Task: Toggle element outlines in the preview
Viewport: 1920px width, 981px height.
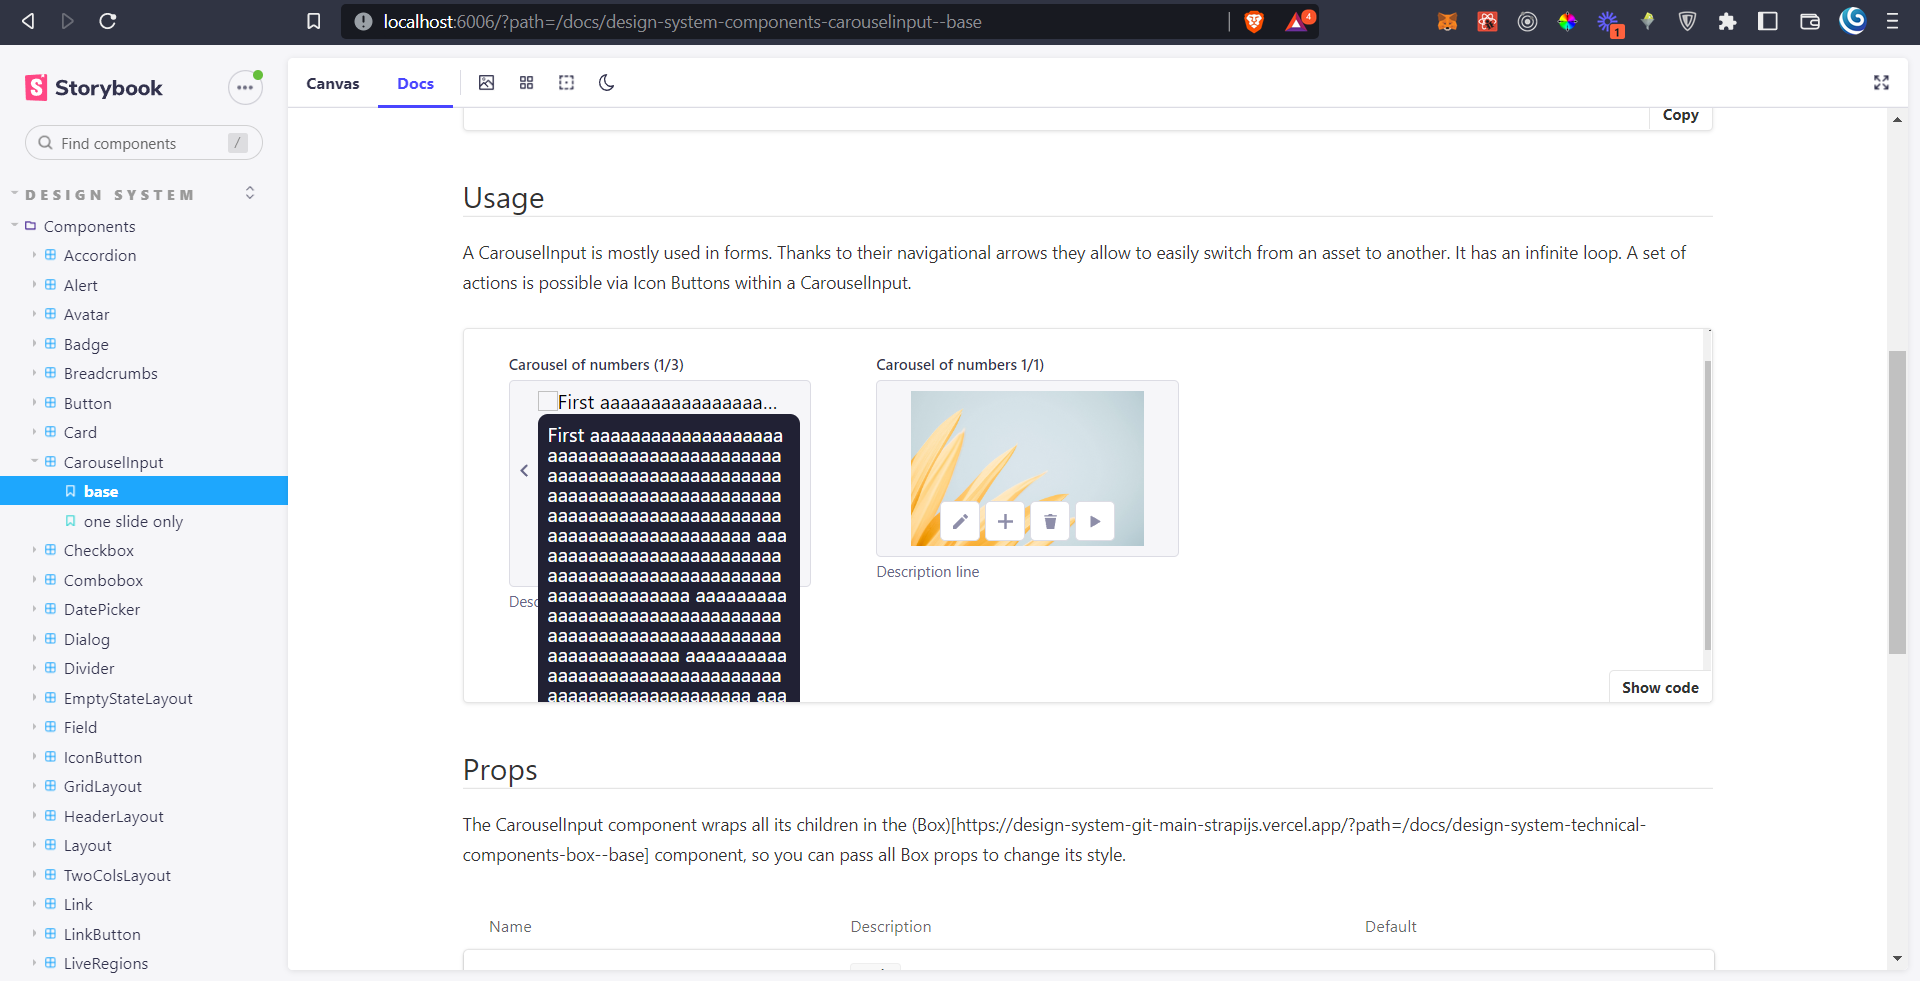Action: click(x=566, y=83)
